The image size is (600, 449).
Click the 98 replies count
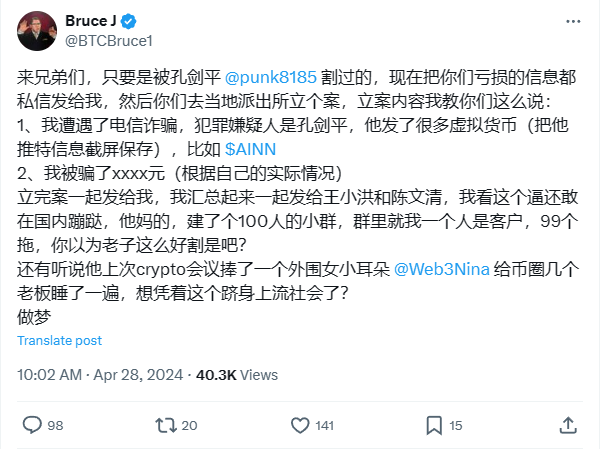tap(55, 425)
